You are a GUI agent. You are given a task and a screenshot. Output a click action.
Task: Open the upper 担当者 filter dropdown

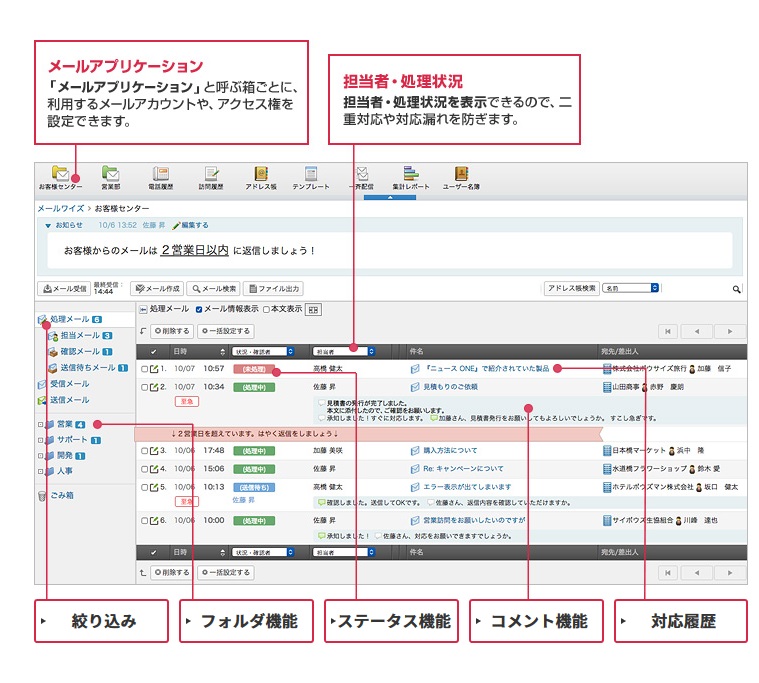click(x=344, y=352)
